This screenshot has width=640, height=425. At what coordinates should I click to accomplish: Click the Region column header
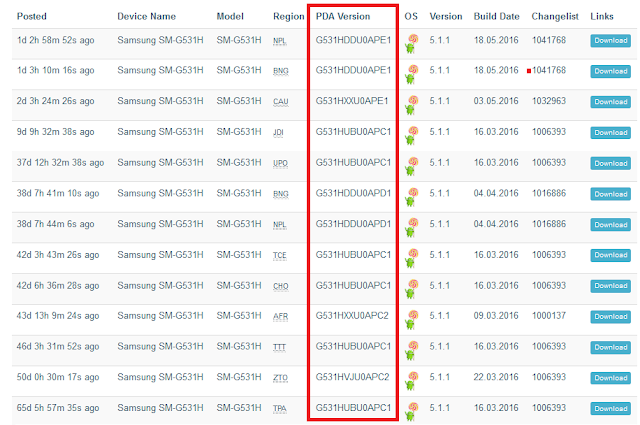(x=289, y=16)
